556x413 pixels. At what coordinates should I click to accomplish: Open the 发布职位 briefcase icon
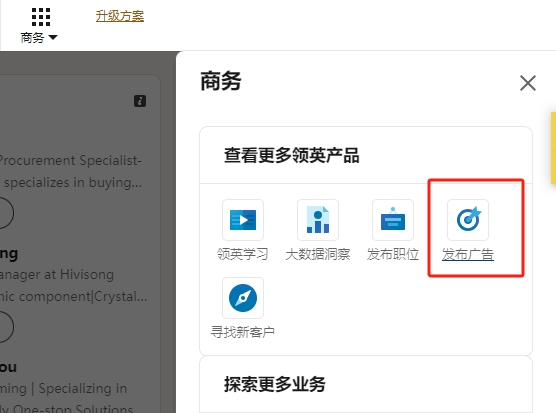click(x=393, y=220)
